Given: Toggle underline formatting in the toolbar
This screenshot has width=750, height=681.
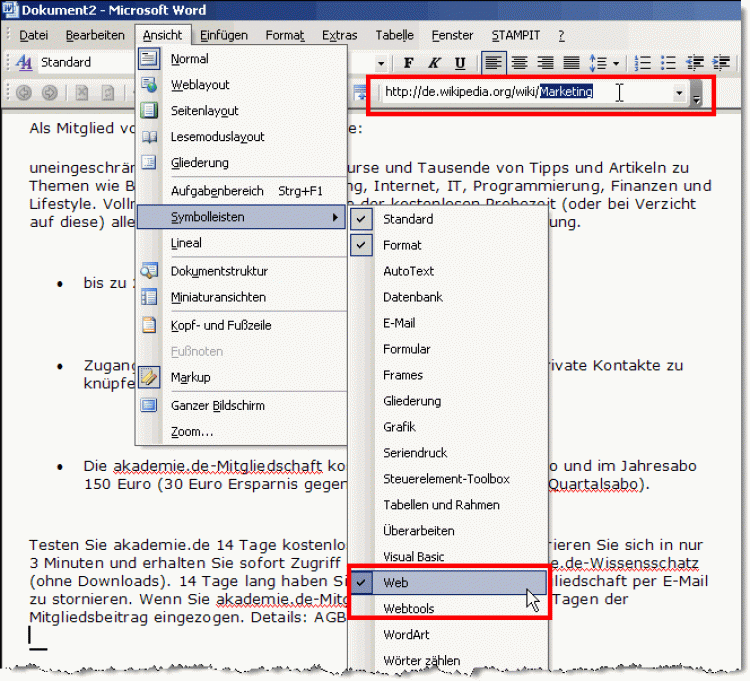Looking at the screenshot, I should click(x=459, y=63).
